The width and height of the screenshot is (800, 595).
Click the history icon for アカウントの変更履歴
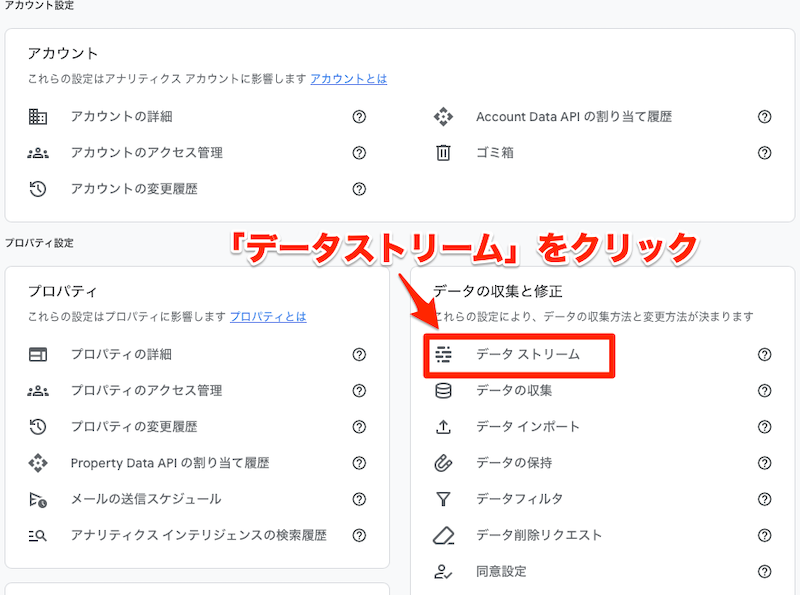click(x=38, y=189)
